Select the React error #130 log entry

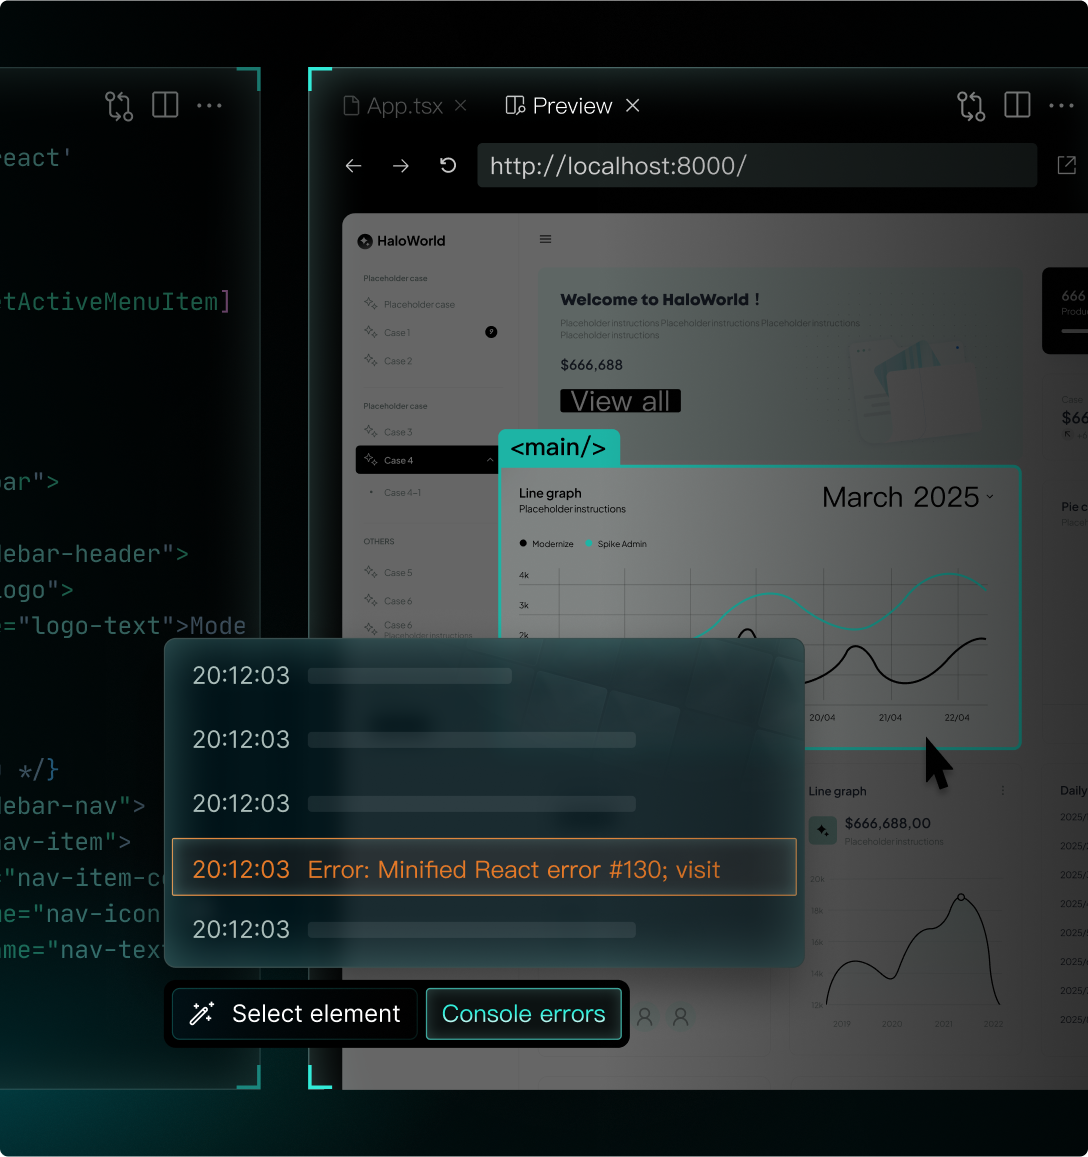click(484, 868)
